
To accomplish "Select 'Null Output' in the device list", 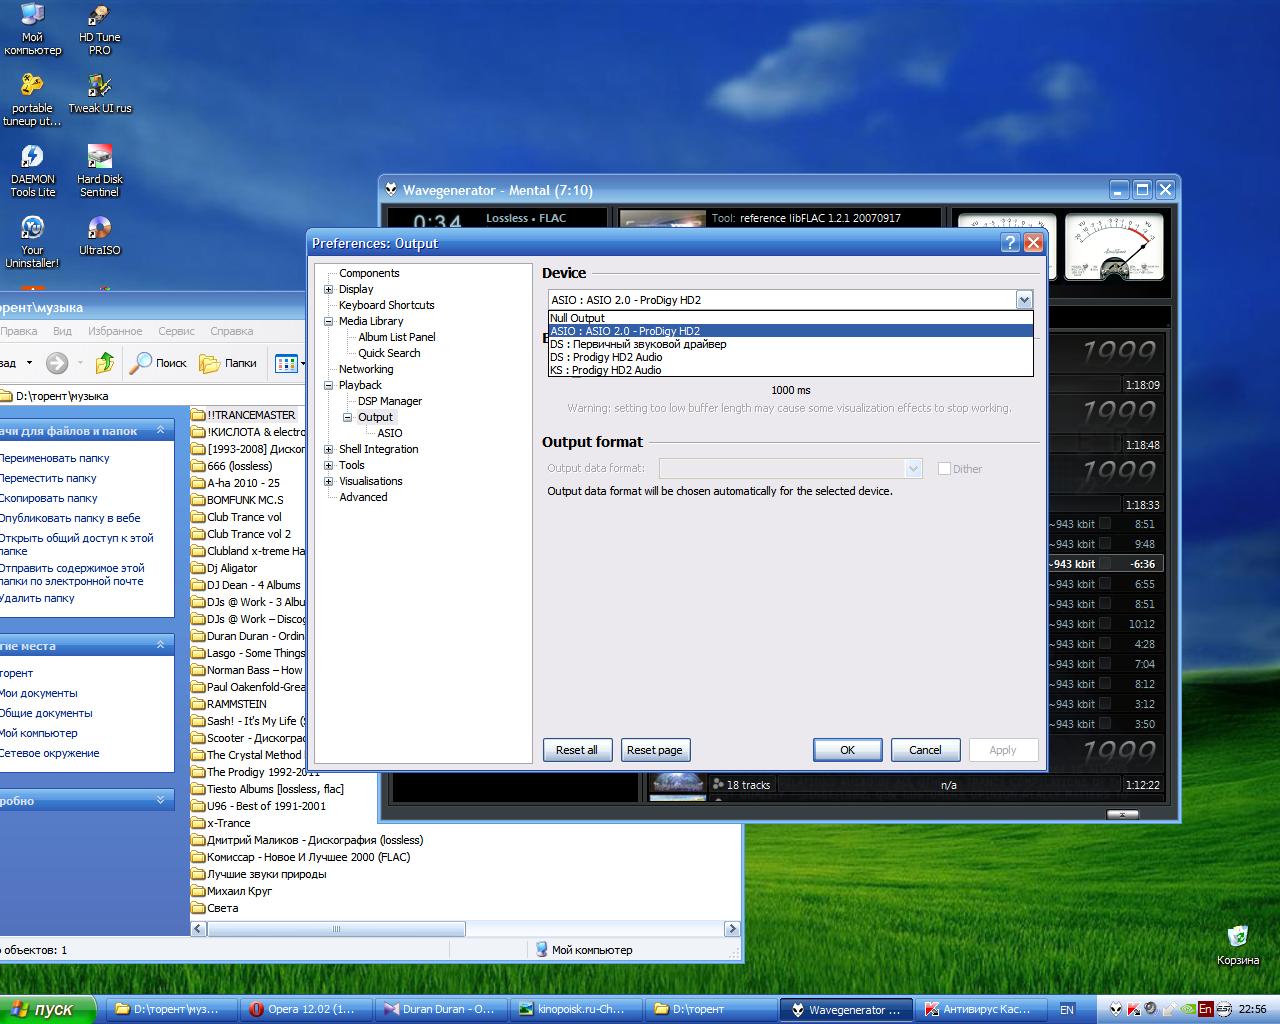I will (x=577, y=318).
